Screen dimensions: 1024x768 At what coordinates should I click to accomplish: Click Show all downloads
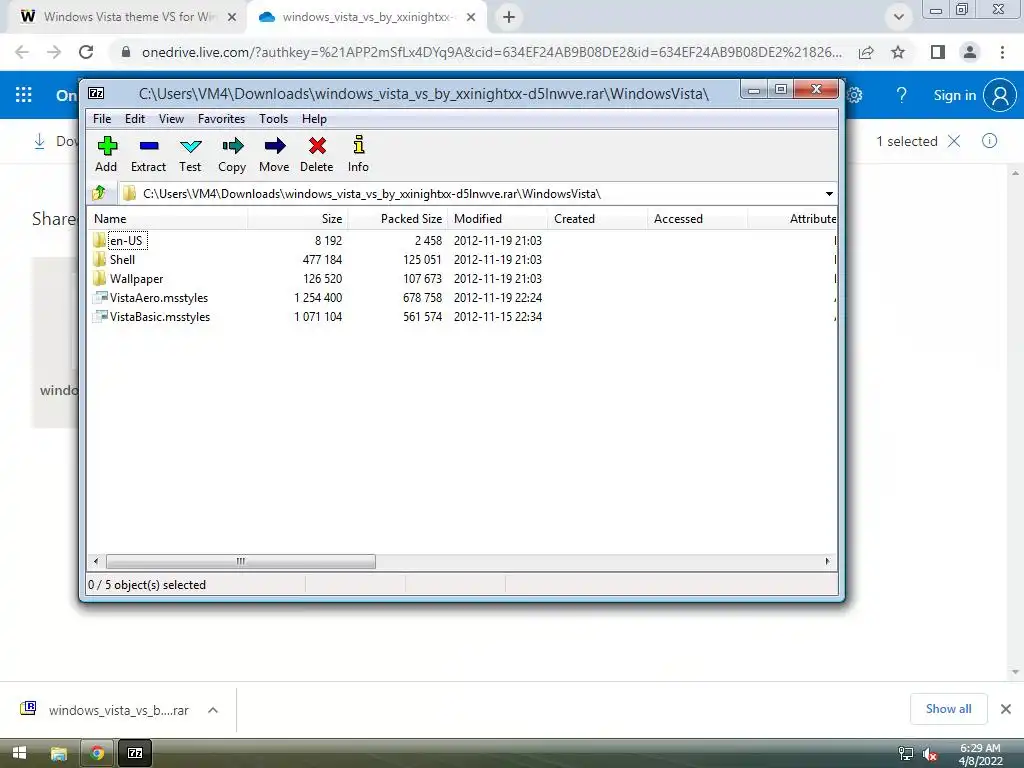click(948, 709)
